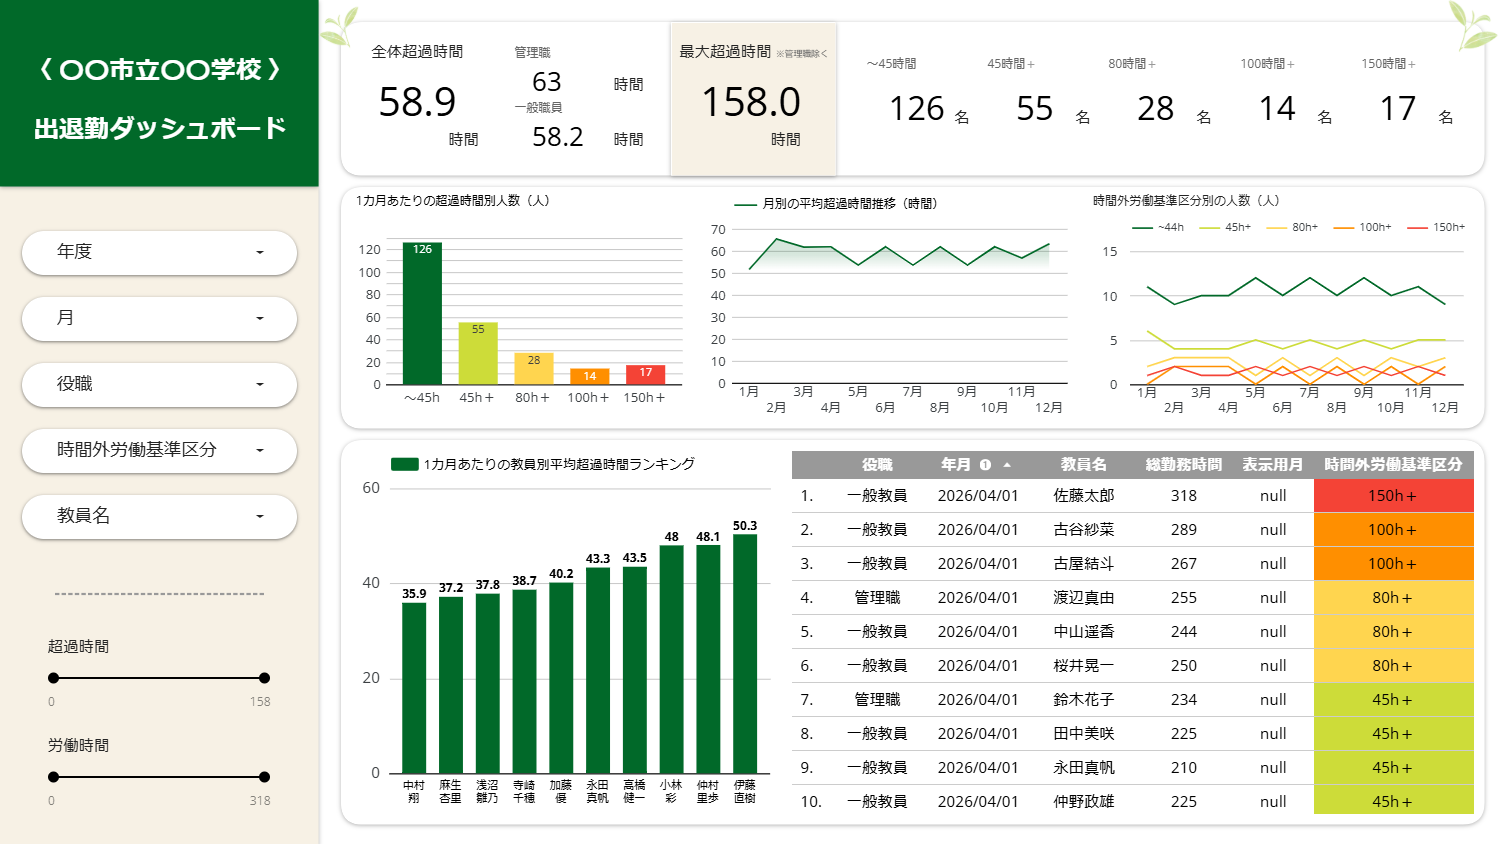Expand the 月 dropdown filter
This screenshot has width=1502, height=844.
[x=159, y=318]
